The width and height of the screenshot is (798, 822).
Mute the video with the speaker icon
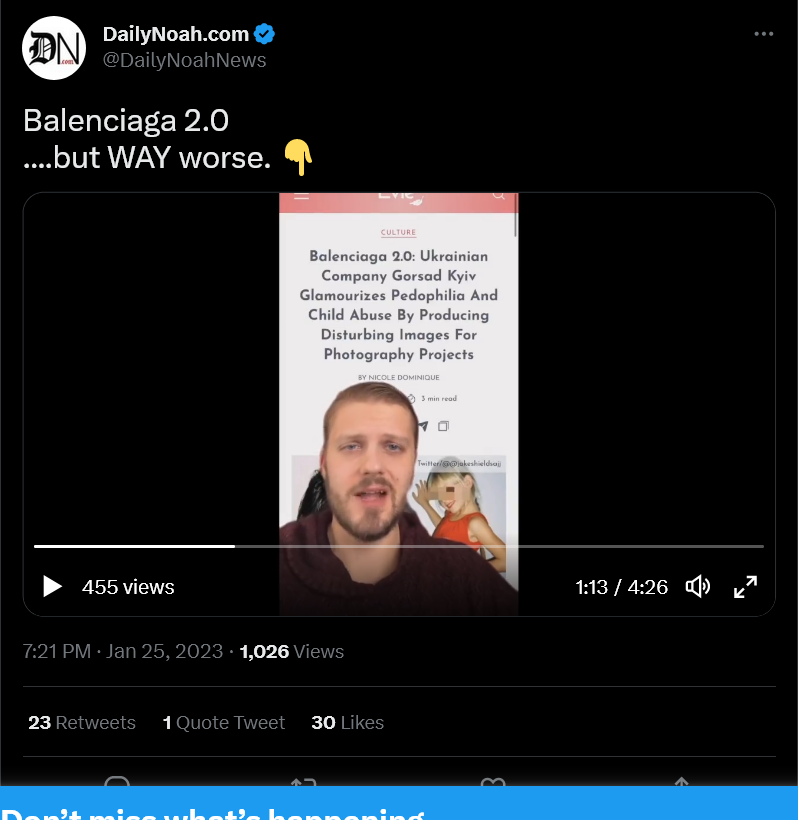coord(698,587)
